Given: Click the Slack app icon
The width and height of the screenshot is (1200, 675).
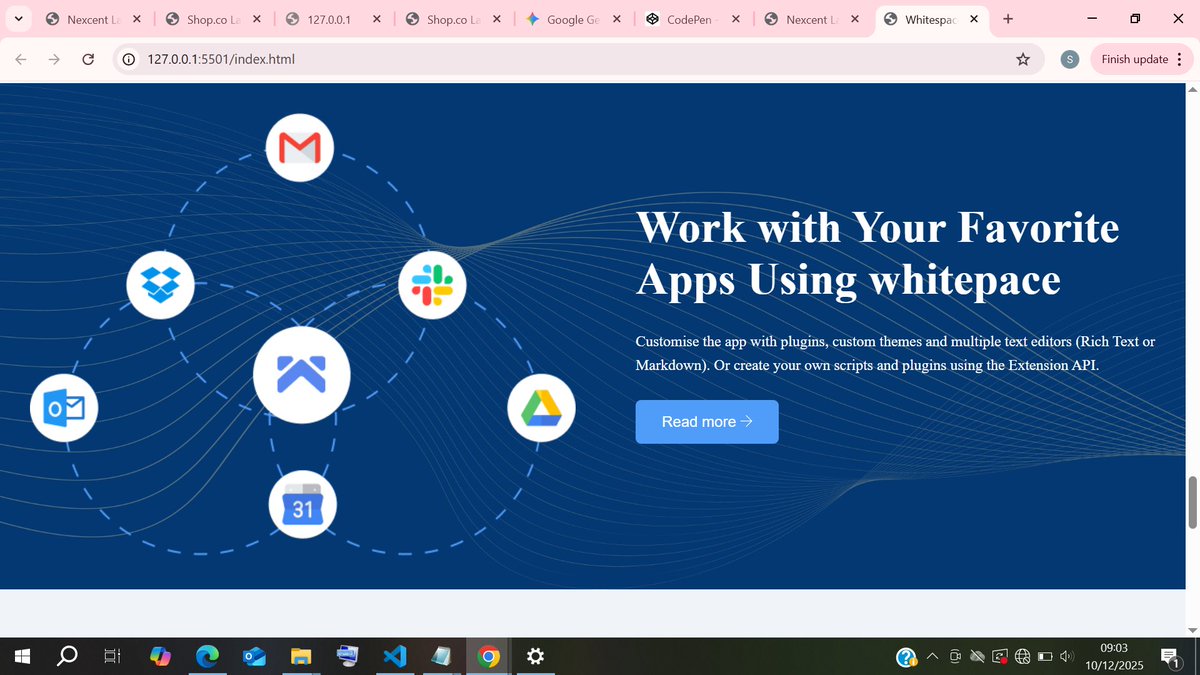Looking at the screenshot, I should click(432, 285).
